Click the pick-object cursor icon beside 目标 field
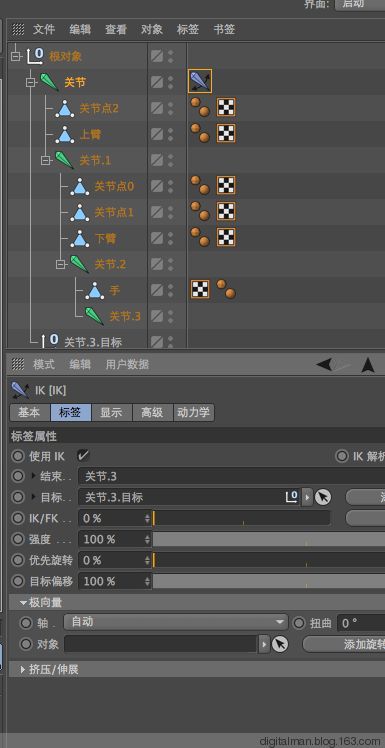Image resolution: width=385 pixels, height=748 pixels. tap(323, 497)
